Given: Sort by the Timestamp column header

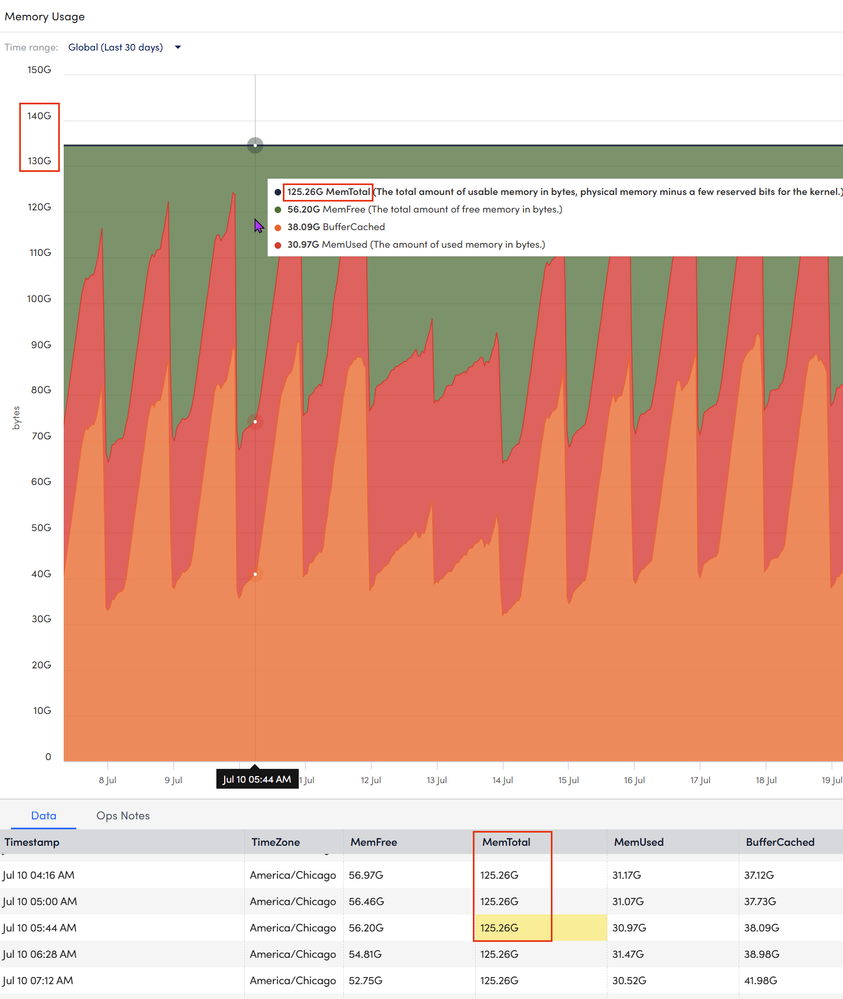Looking at the screenshot, I should tap(32, 842).
